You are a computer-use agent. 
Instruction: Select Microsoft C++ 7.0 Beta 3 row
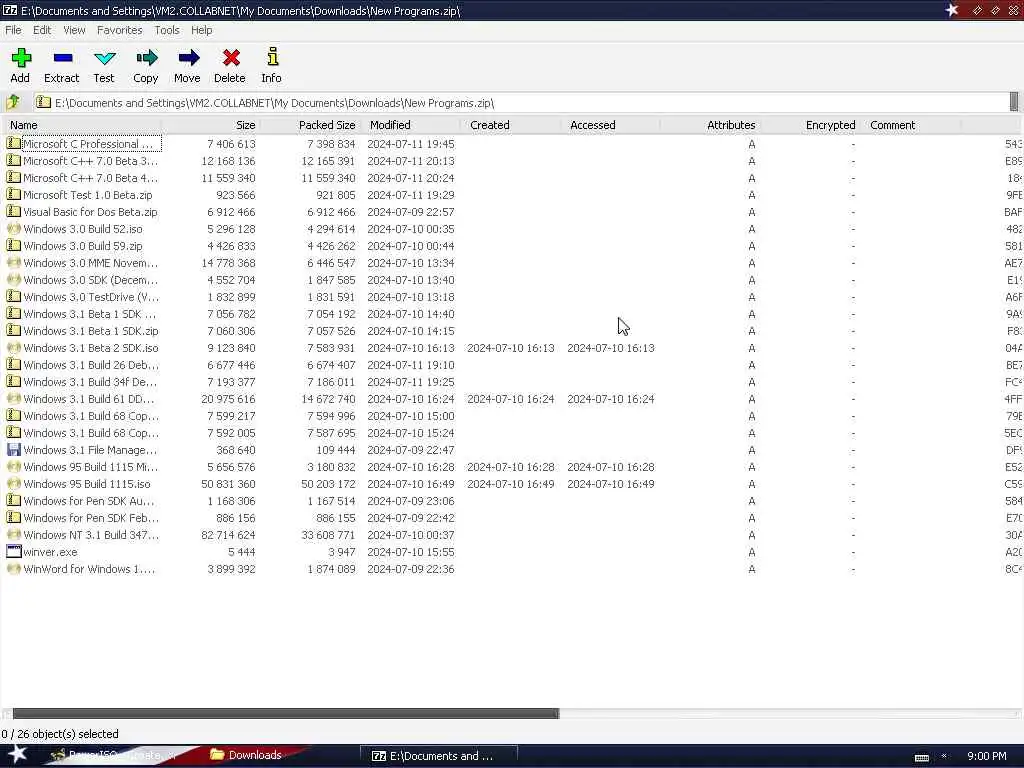pos(511,161)
